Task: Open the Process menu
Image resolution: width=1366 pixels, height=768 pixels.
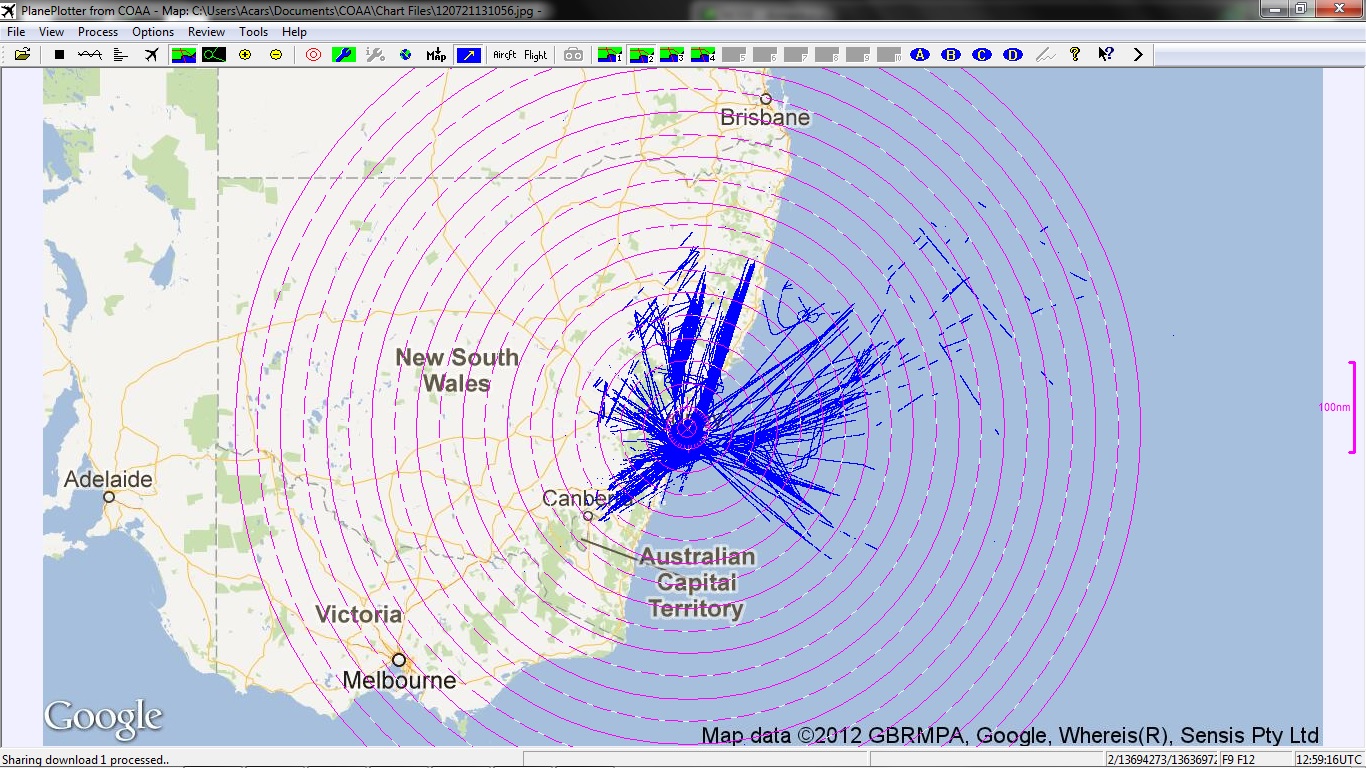Action: point(98,32)
